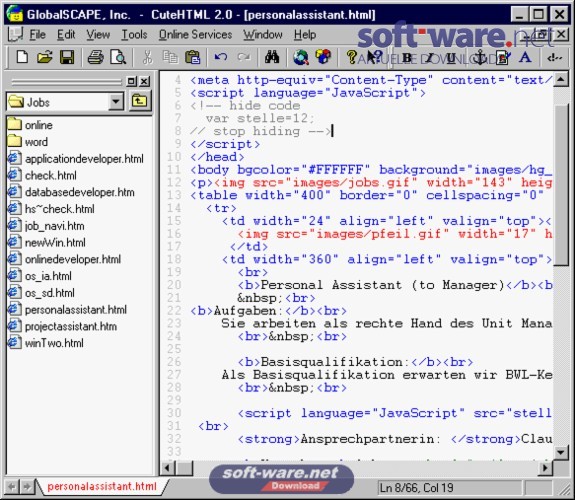Click the line 'Aufgaben:' in the editor

click(x=268, y=311)
